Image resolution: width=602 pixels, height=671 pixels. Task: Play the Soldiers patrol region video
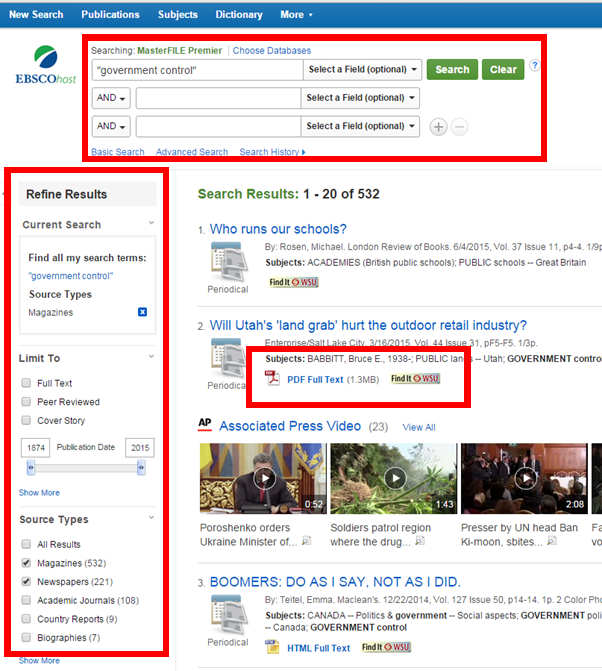[x=394, y=478]
